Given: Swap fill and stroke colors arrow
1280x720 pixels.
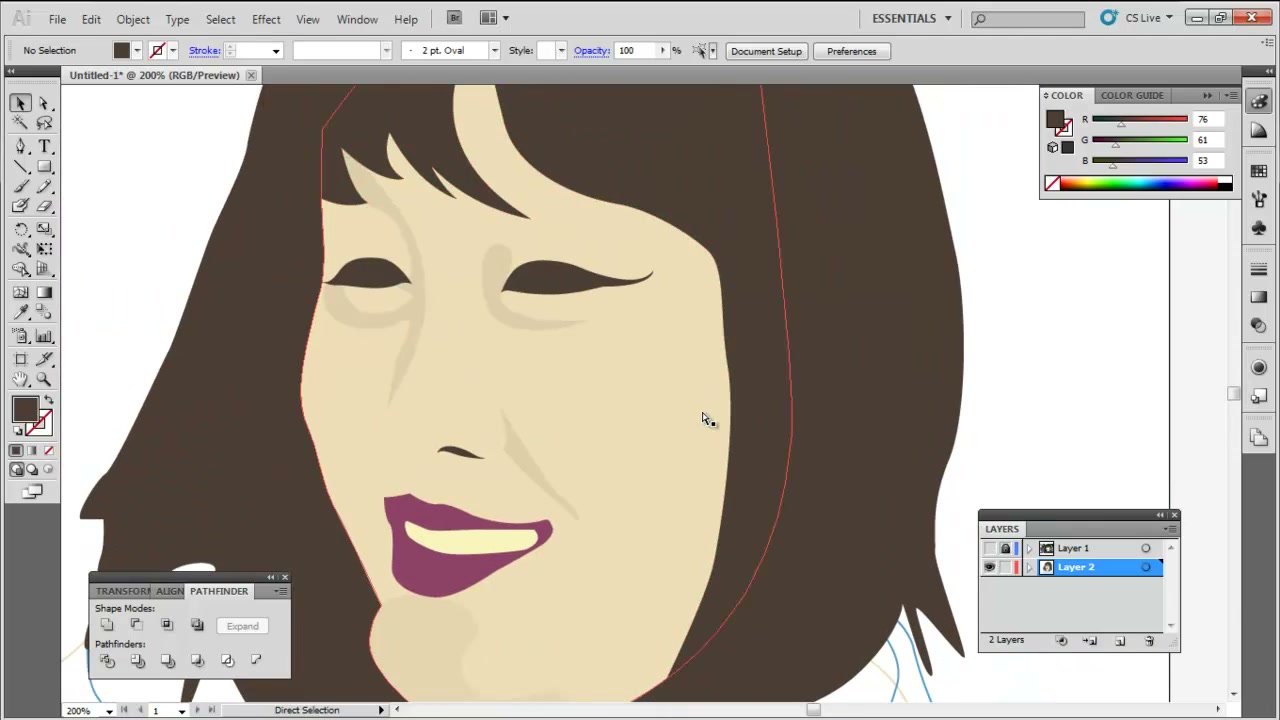Looking at the screenshot, I should (48, 400).
